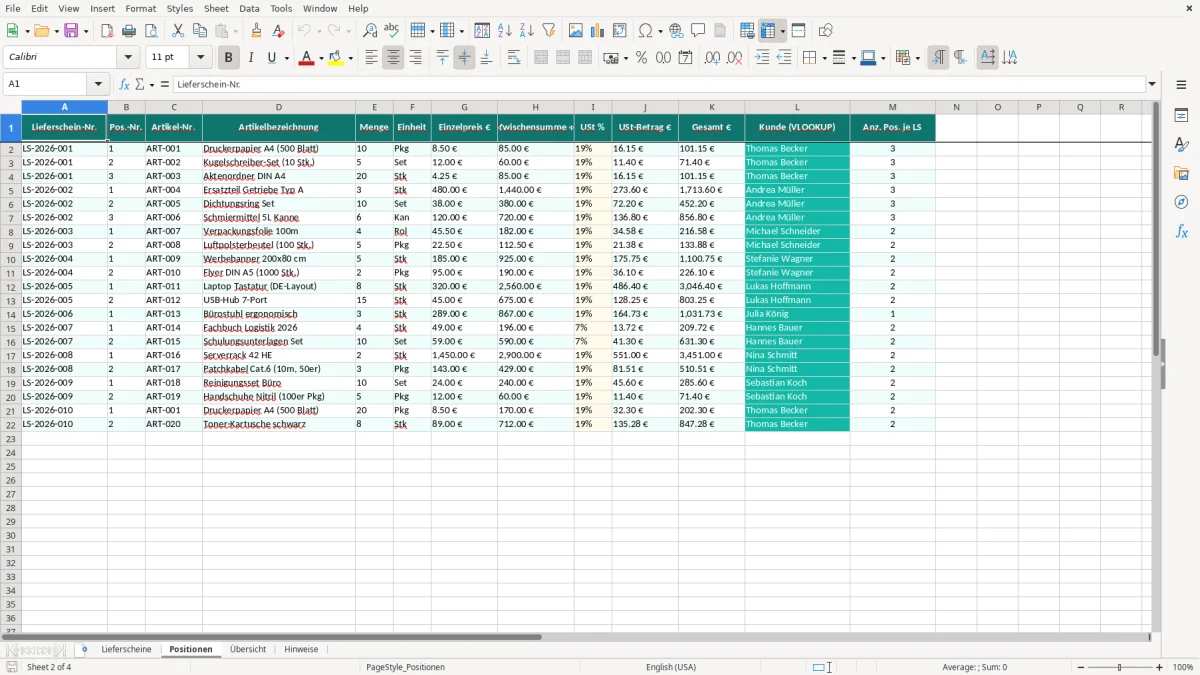
Task: Open Borders dropdown arrow
Action: [x=824, y=58]
